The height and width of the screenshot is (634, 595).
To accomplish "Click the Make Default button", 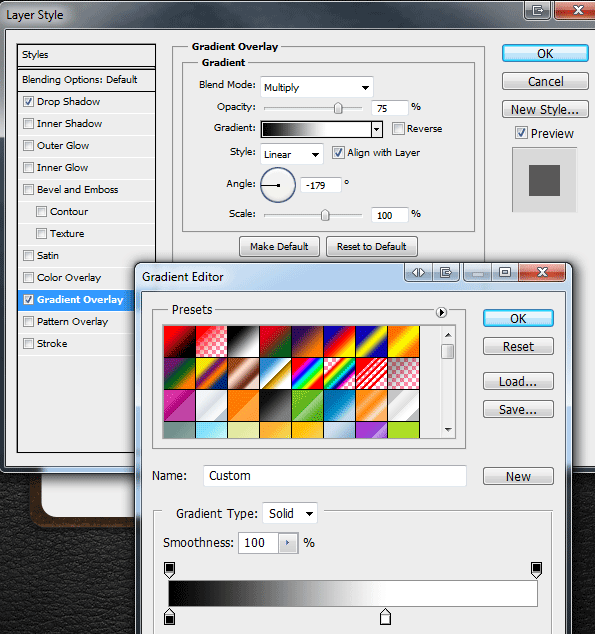I will [279, 247].
